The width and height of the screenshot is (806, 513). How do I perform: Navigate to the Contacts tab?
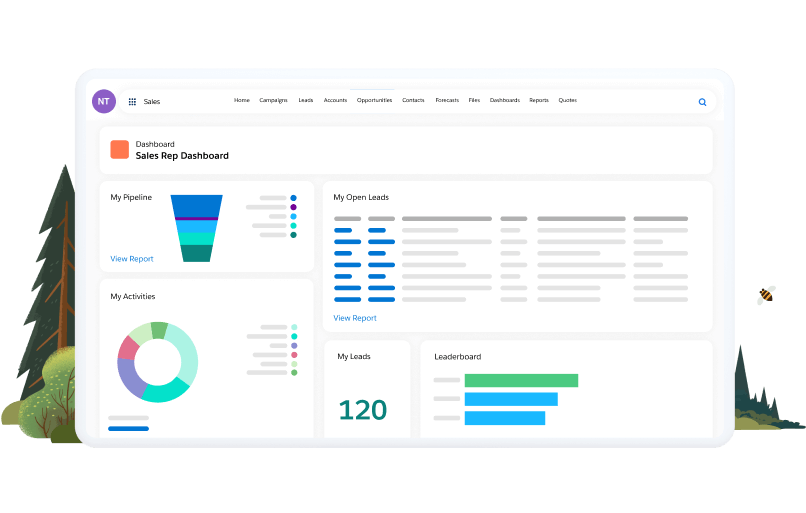coord(413,100)
